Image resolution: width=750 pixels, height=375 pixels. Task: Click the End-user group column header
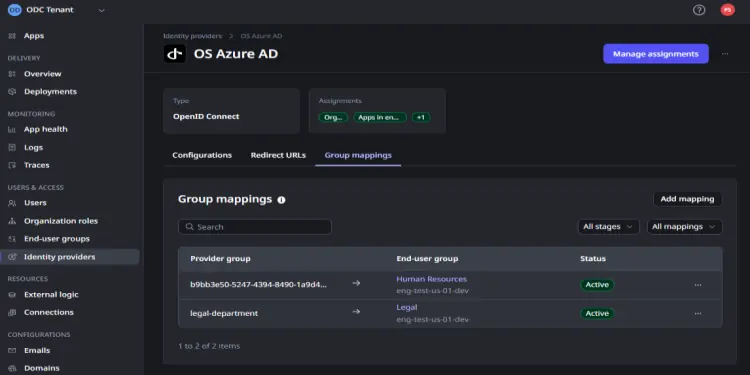coord(427,259)
